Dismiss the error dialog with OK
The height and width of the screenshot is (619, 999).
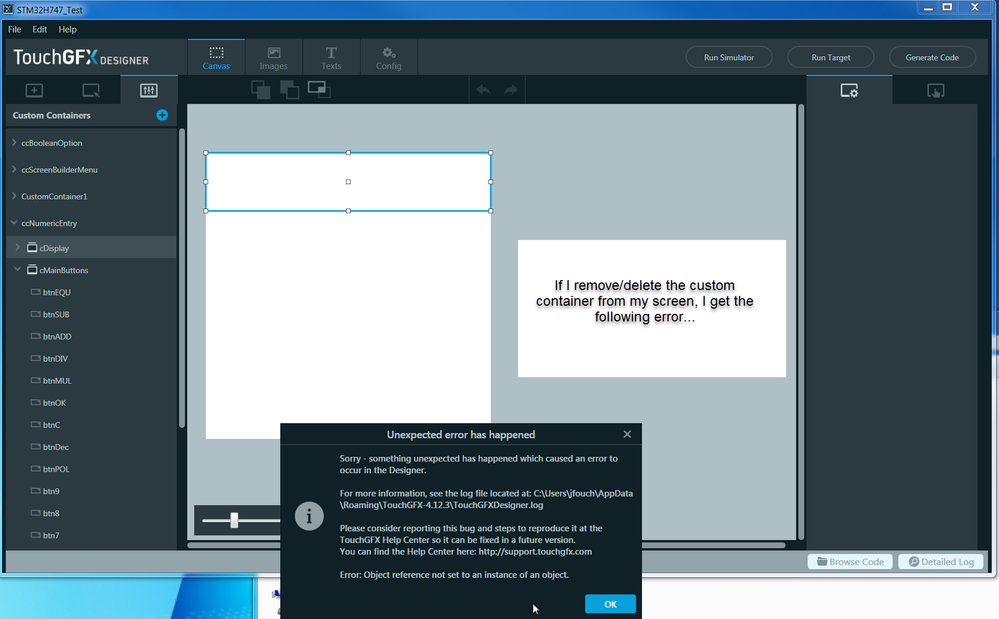(610, 604)
